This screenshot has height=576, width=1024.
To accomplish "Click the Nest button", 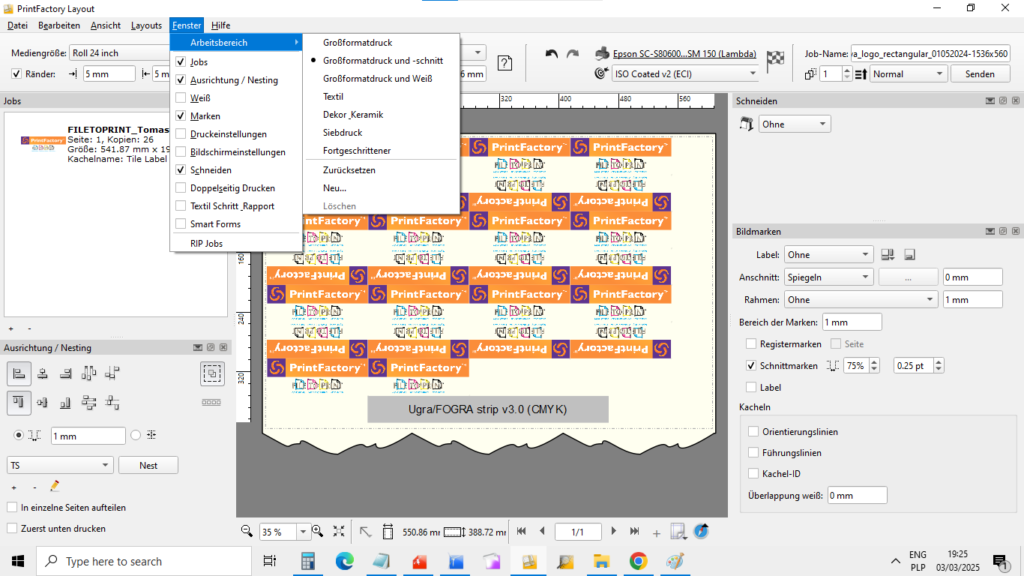I will pyautogui.click(x=148, y=464).
